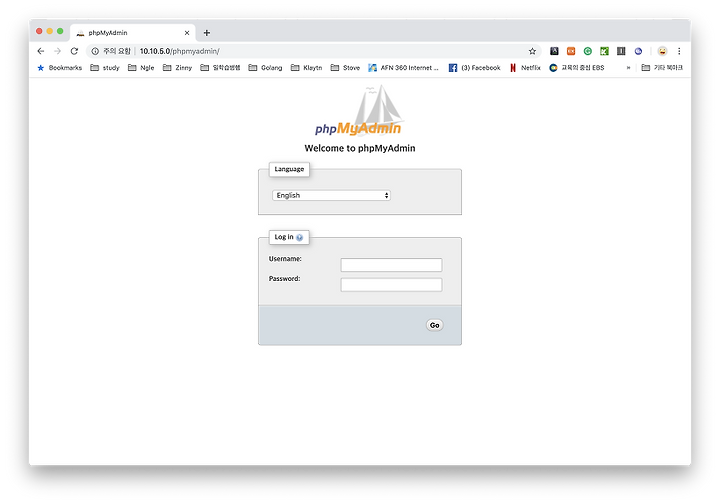Viewport: 720px width, 504px height.
Task: Open the green circular extension icon
Action: [588, 51]
